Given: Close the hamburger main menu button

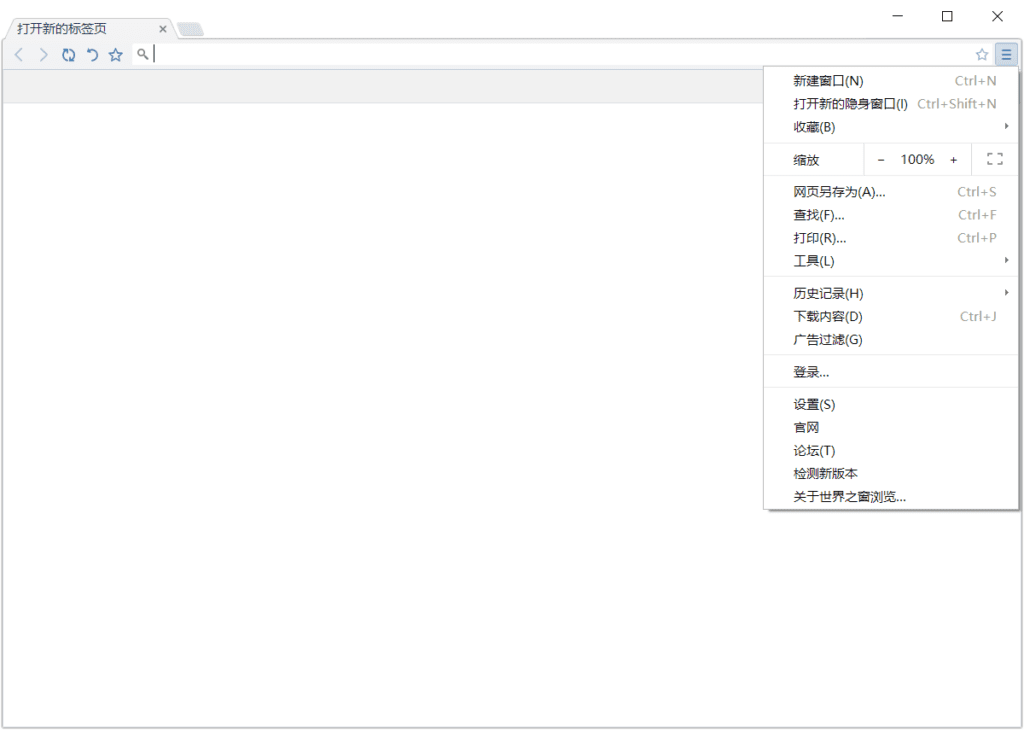Looking at the screenshot, I should pyautogui.click(x=1006, y=55).
